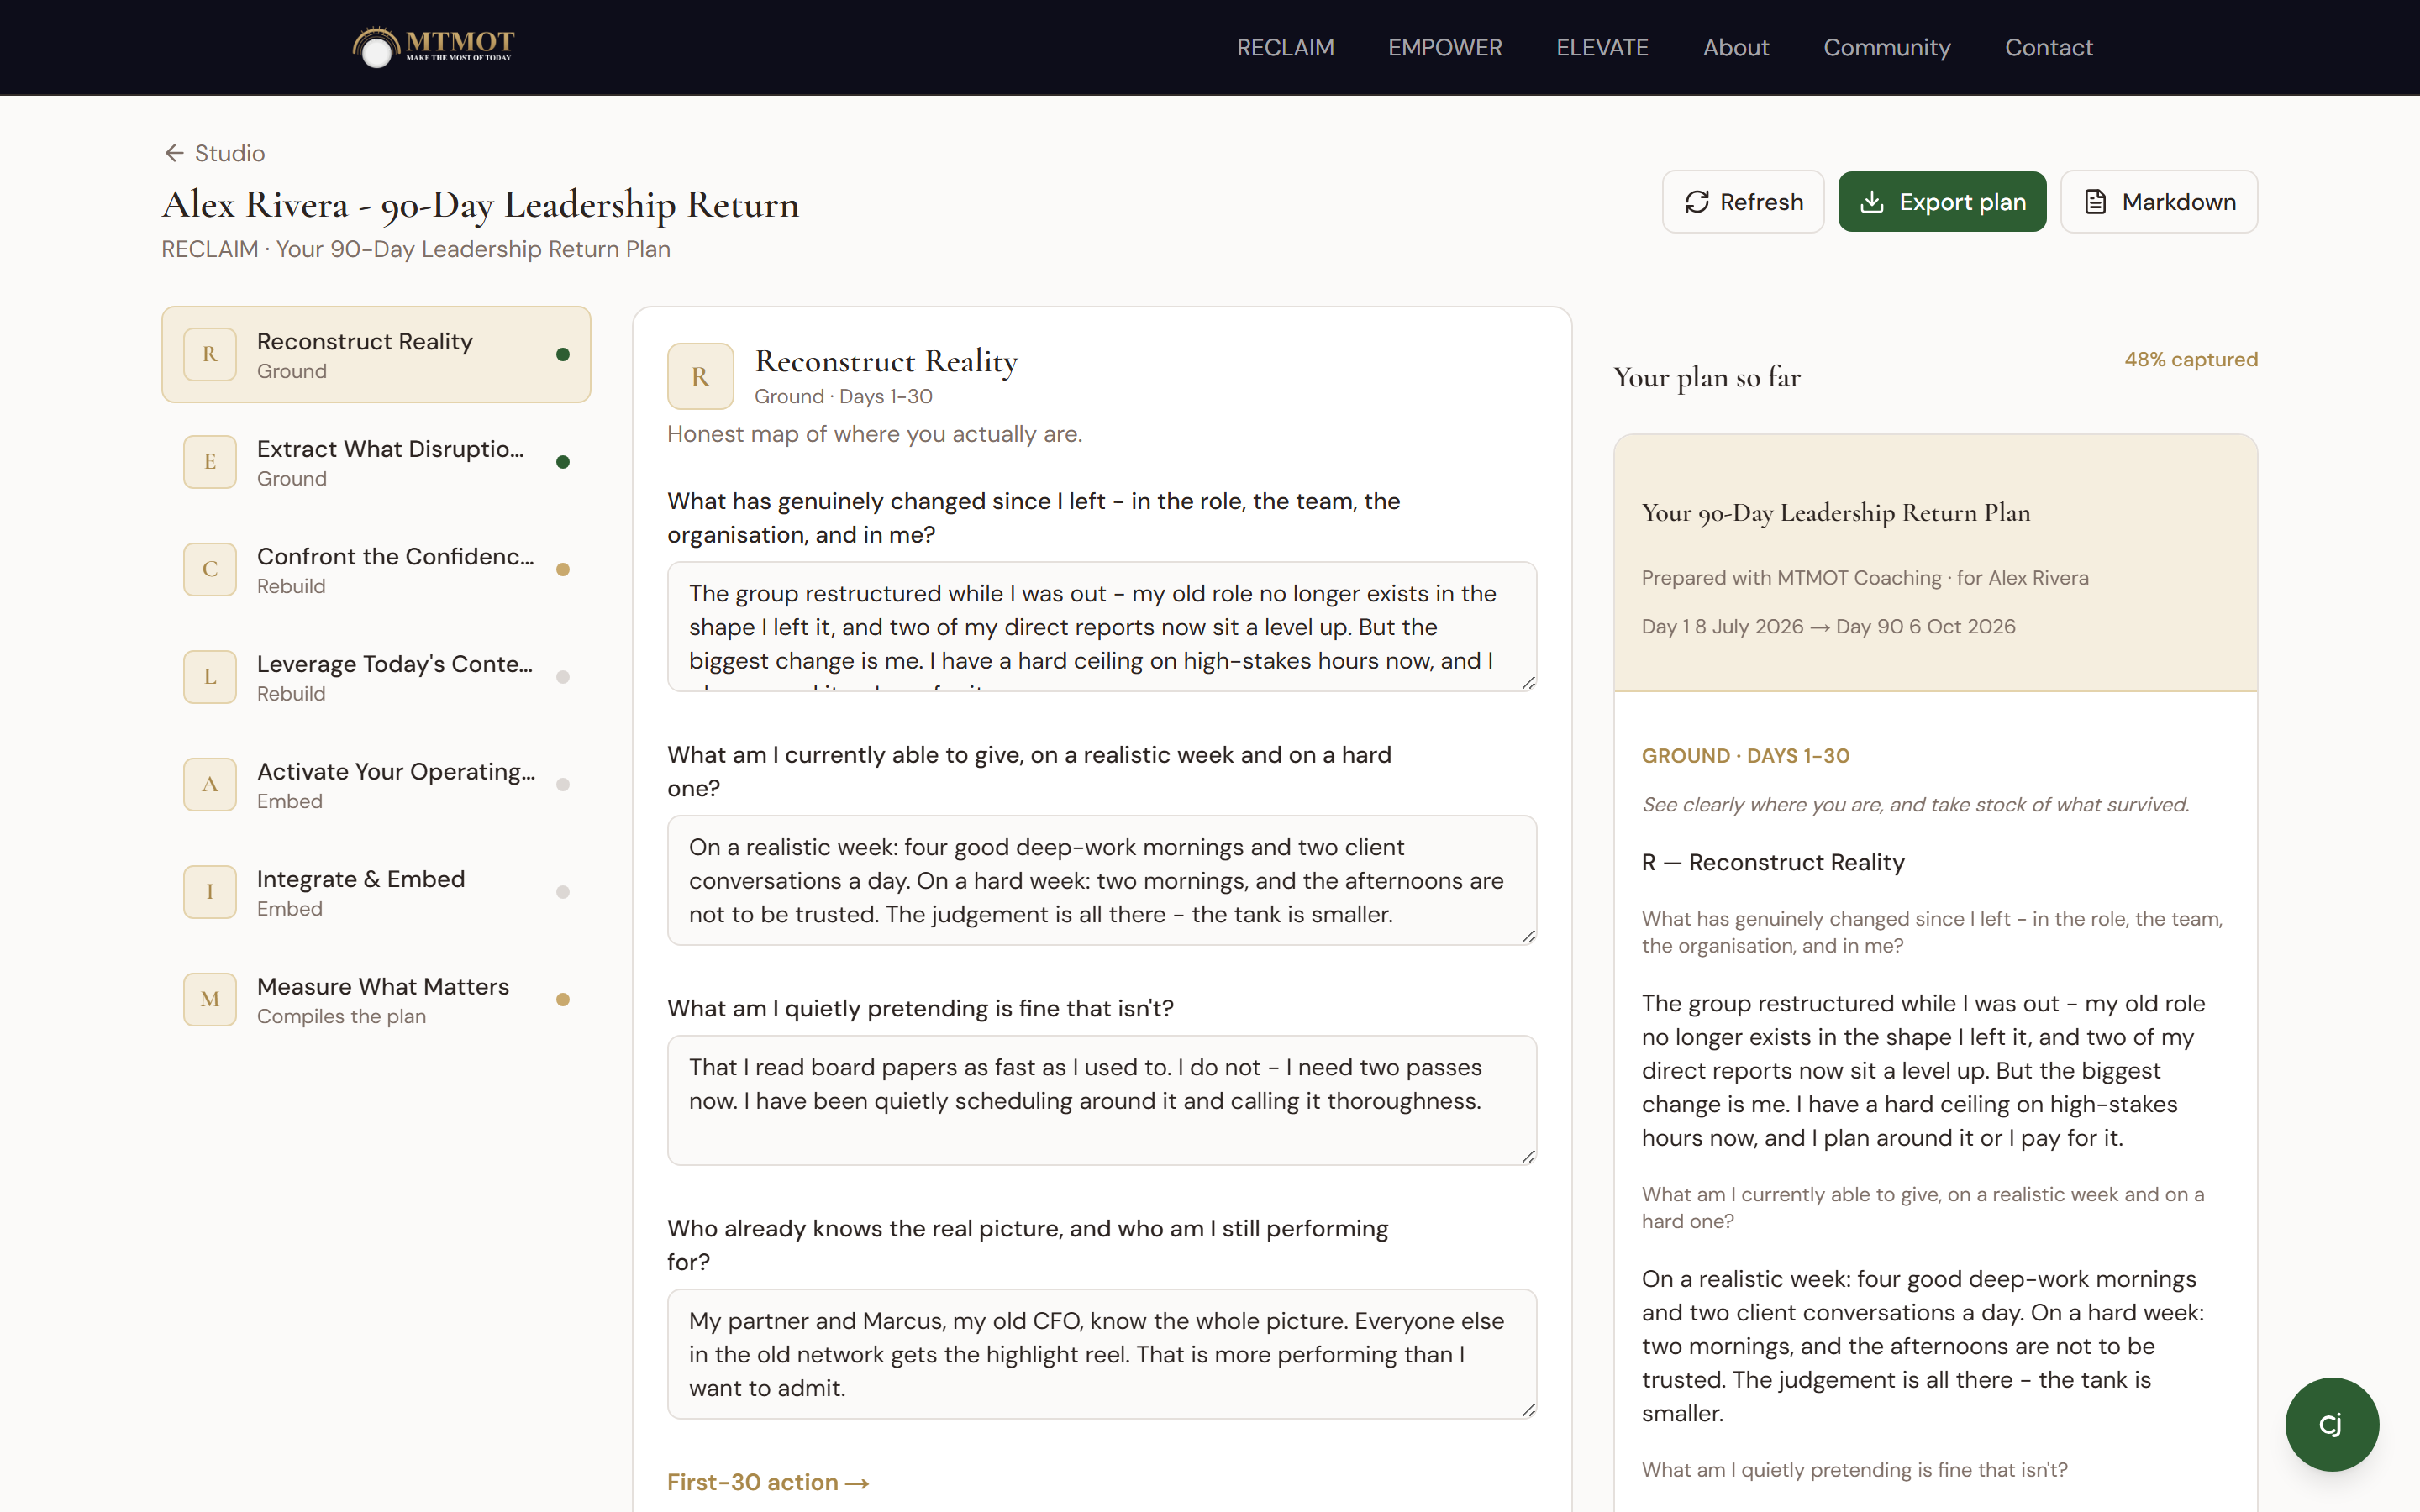Click the back arrow beside Studio
The image size is (2420, 1512).
click(x=174, y=153)
